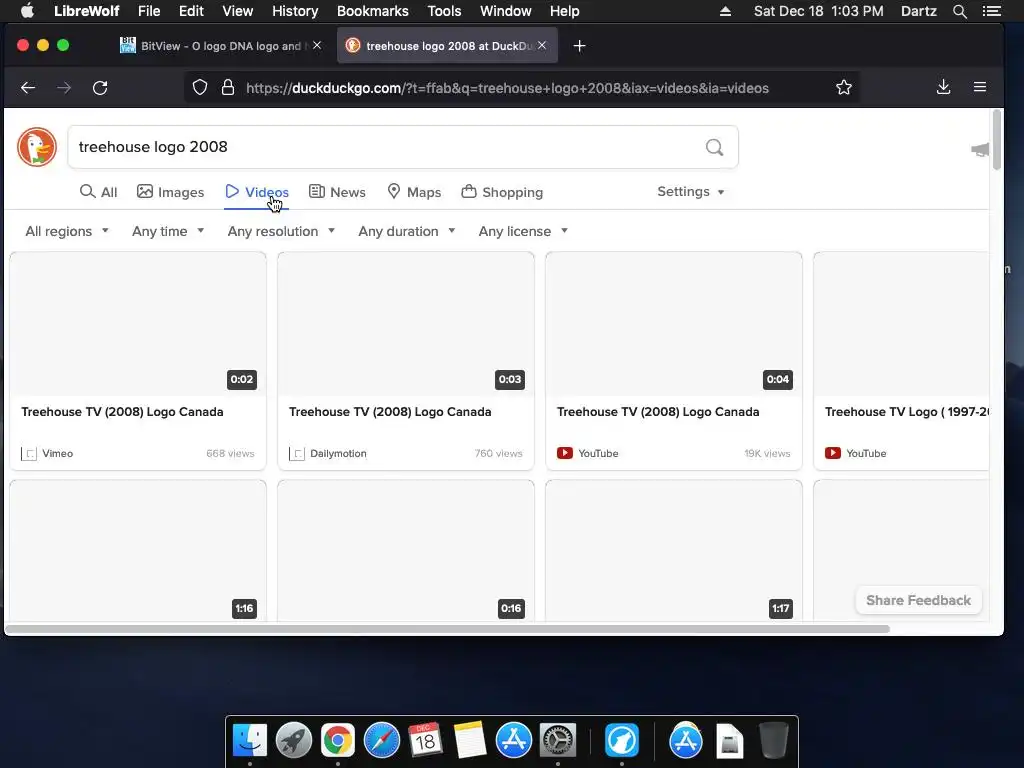Open Launchpad rocket in the dock
The height and width of the screenshot is (768, 1024).
294,741
